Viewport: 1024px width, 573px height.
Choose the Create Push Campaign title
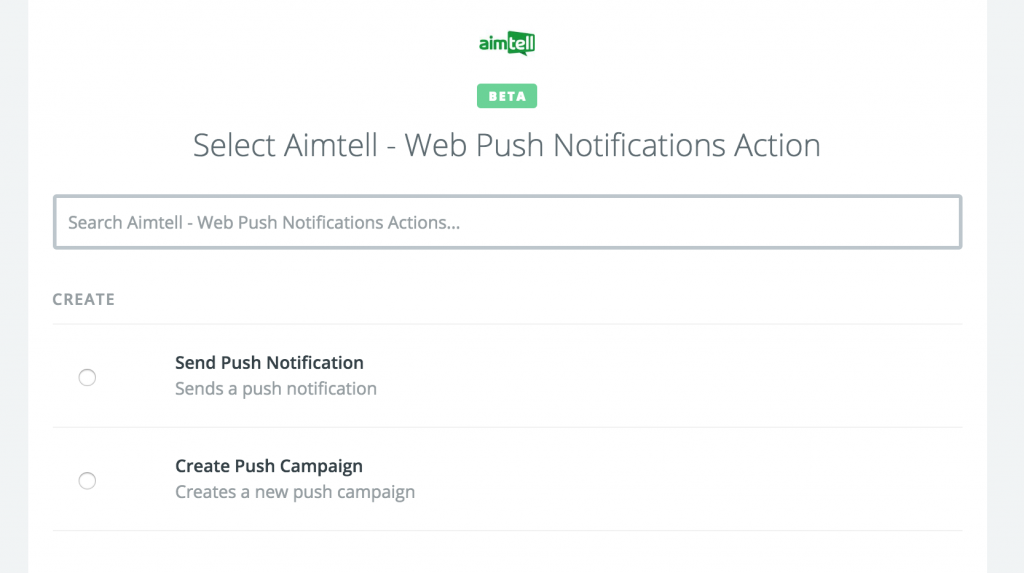click(268, 466)
